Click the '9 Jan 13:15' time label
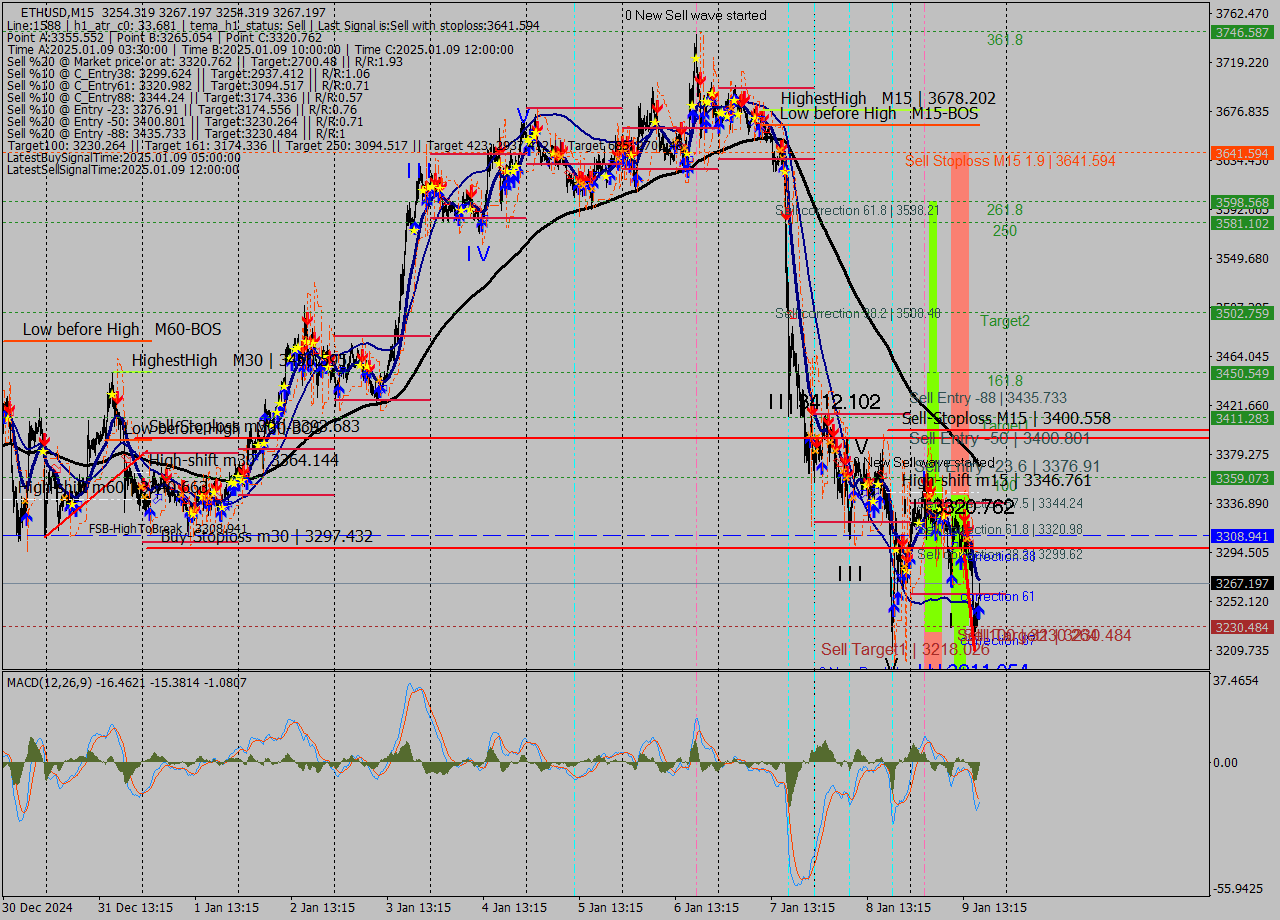 click(x=995, y=907)
